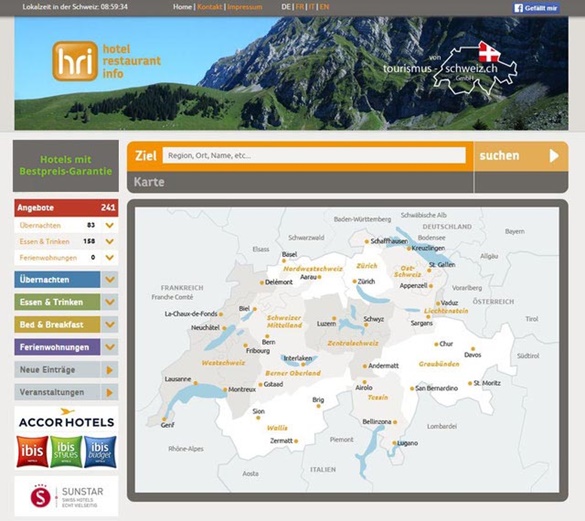Click the arrow icon beside Veranstaltungen

[109, 392]
